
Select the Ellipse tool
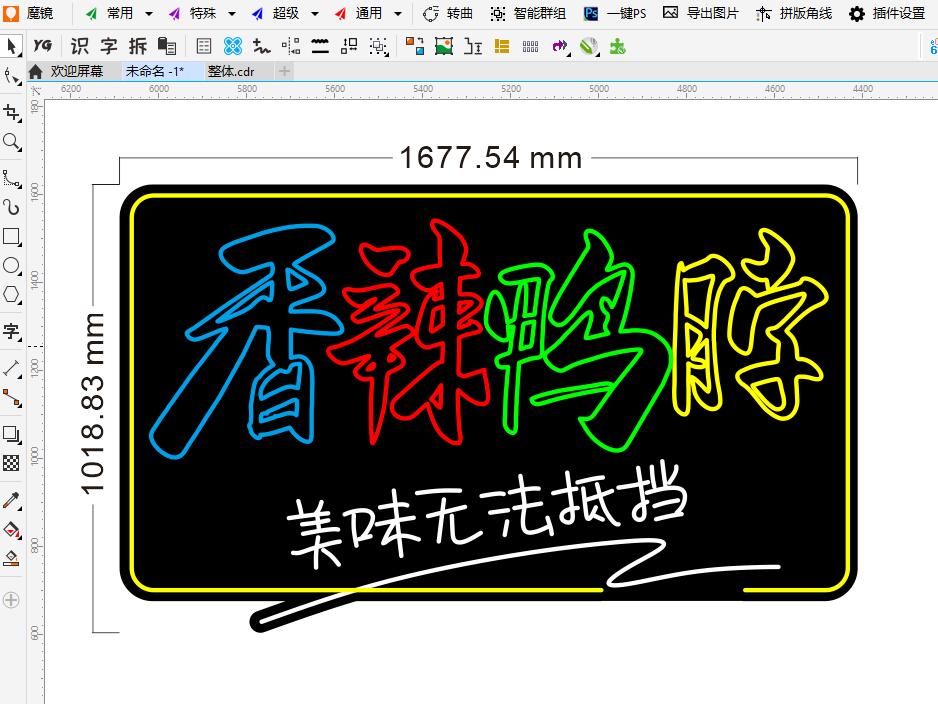[x=12, y=266]
